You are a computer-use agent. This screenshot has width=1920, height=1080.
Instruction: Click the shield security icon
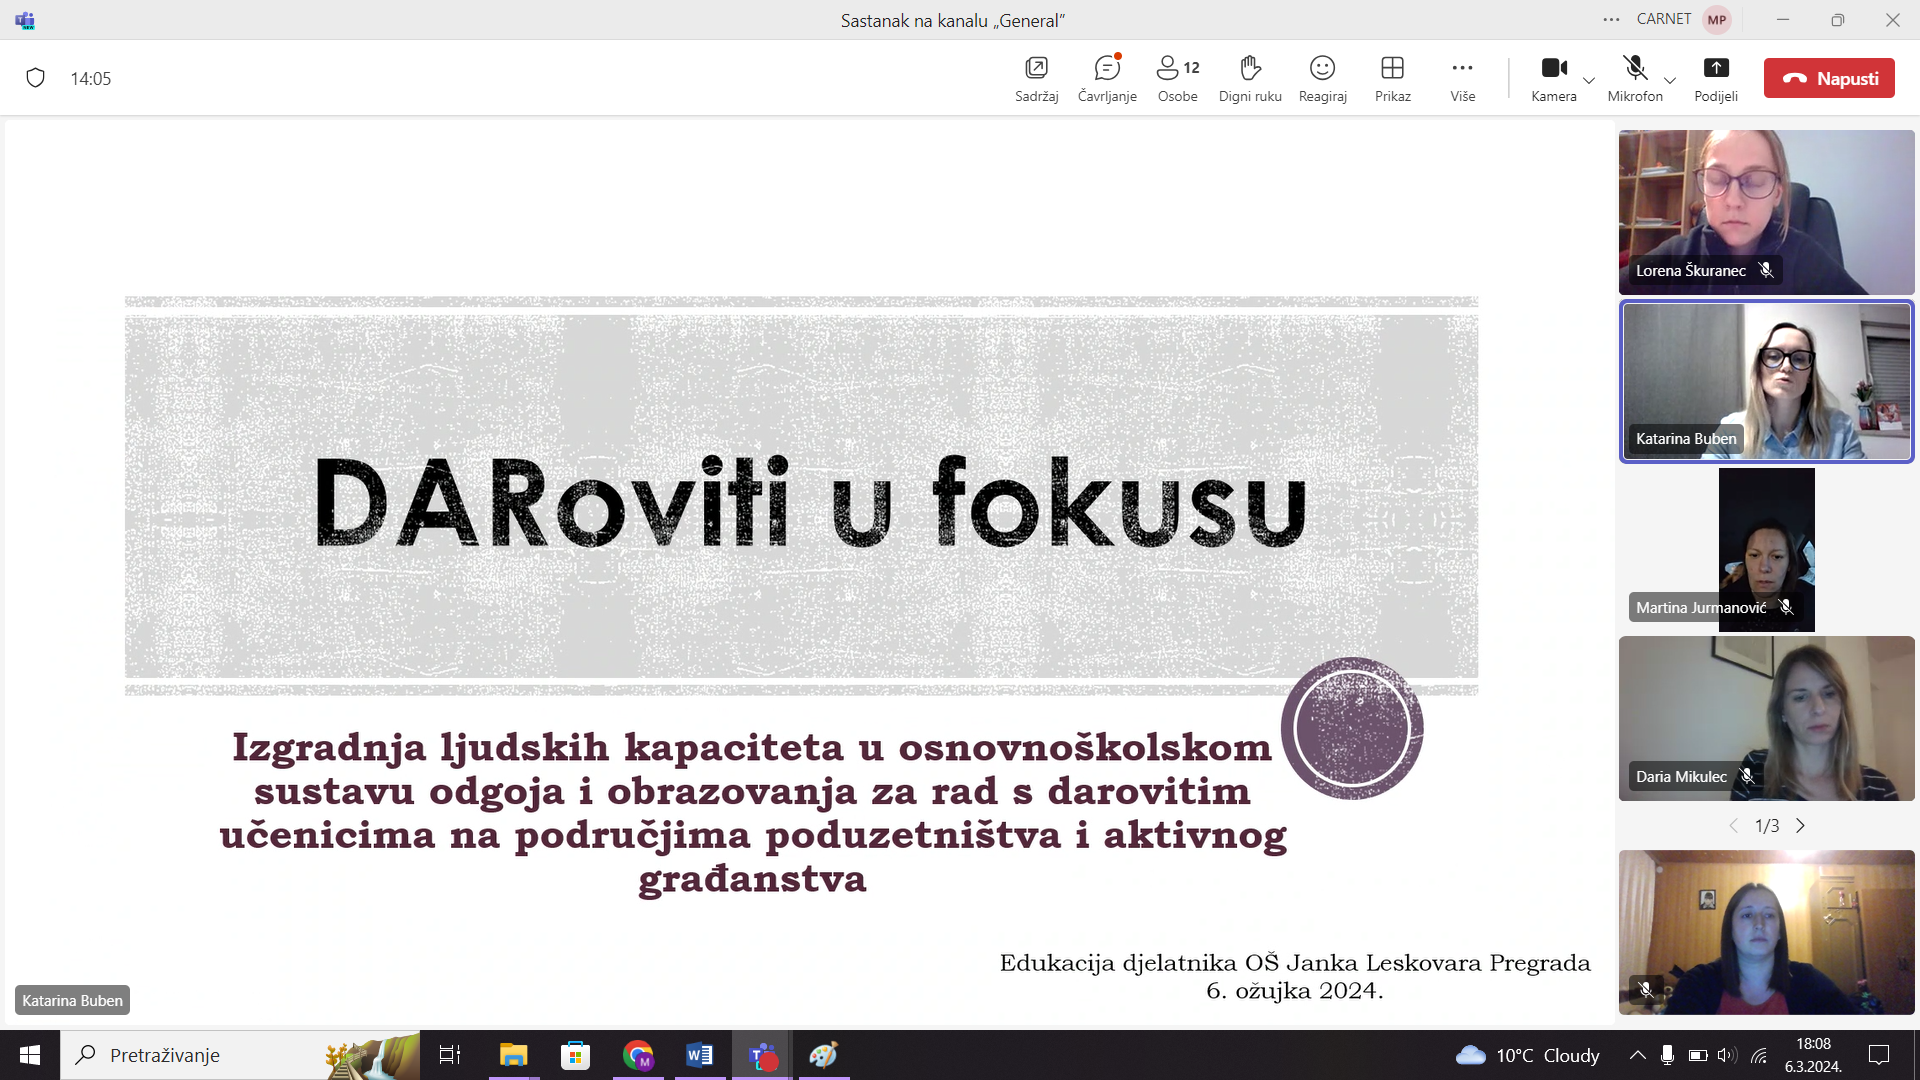pos(36,78)
